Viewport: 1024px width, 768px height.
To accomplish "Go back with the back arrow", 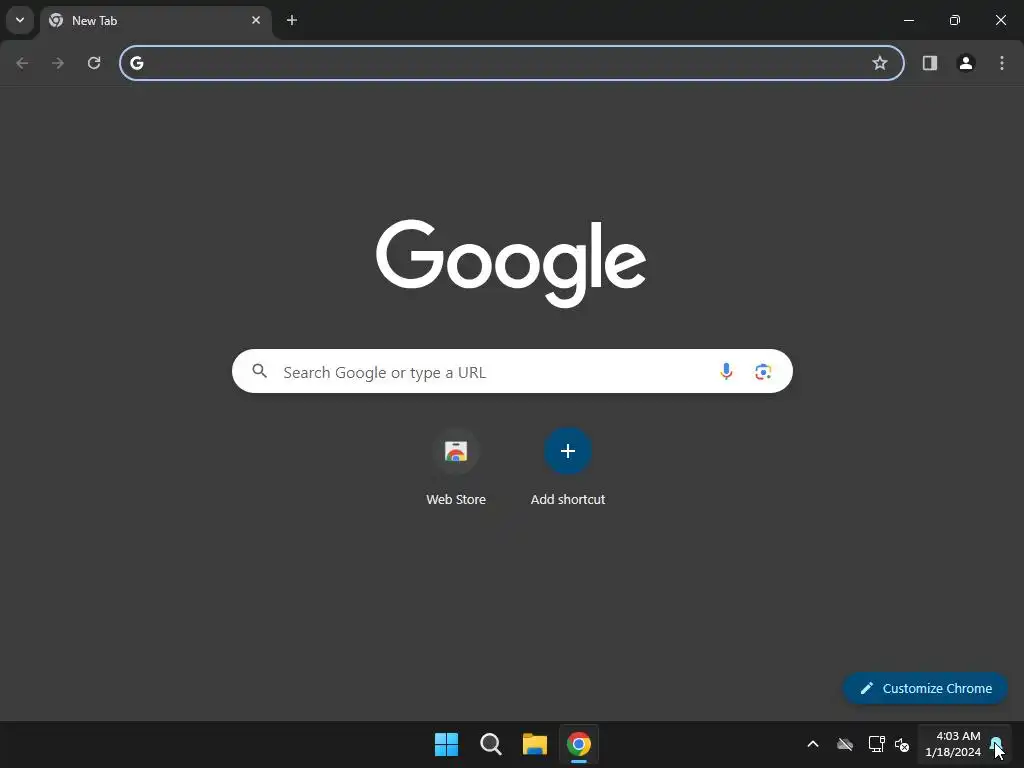I will tap(22, 63).
